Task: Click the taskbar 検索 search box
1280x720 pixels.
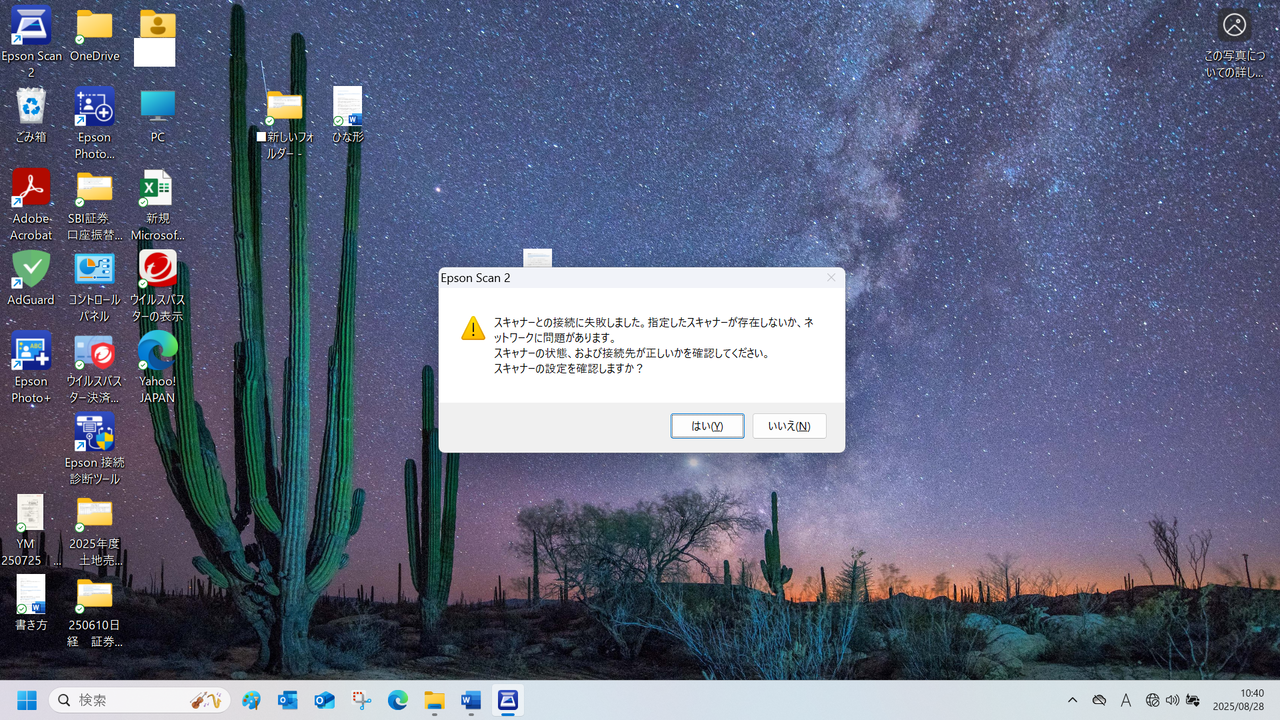Action: tap(140, 700)
